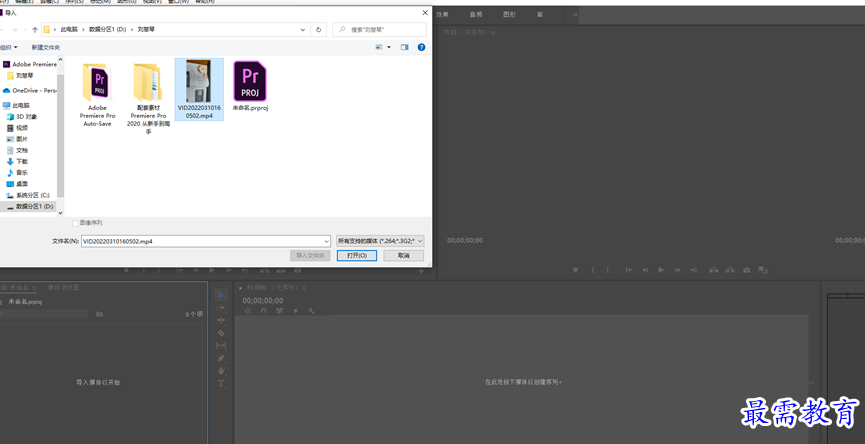Open Timeline display settings wrench
Image resolution: width=865 pixels, height=444 pixels.
pos(311,311)
